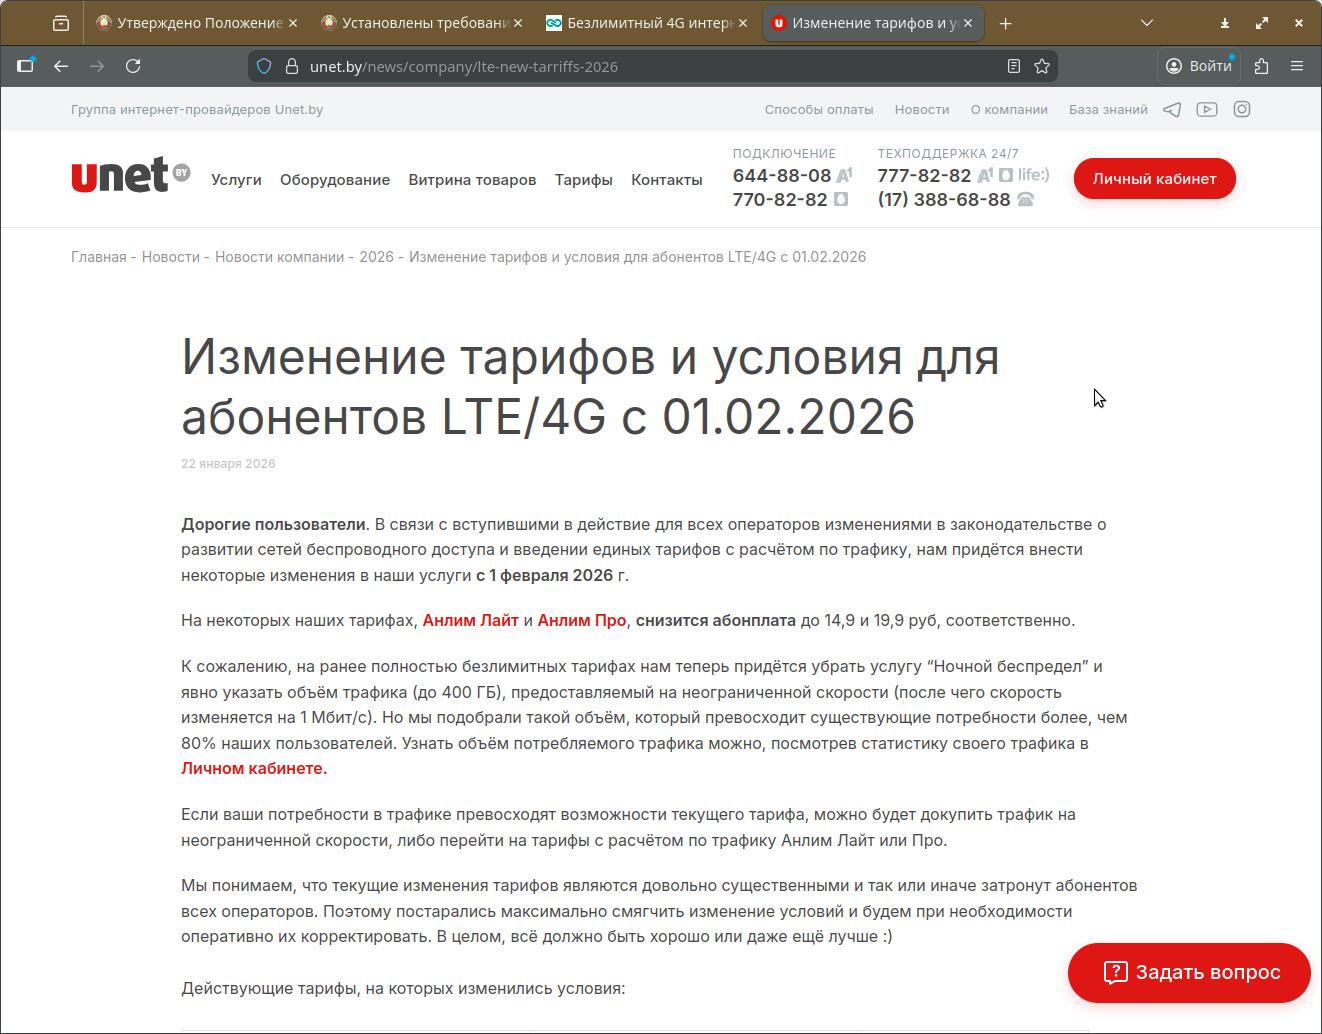This screenshot has width=1322, height=1034.
Task: Click the Unet.by logo
Action: (130, 176)
